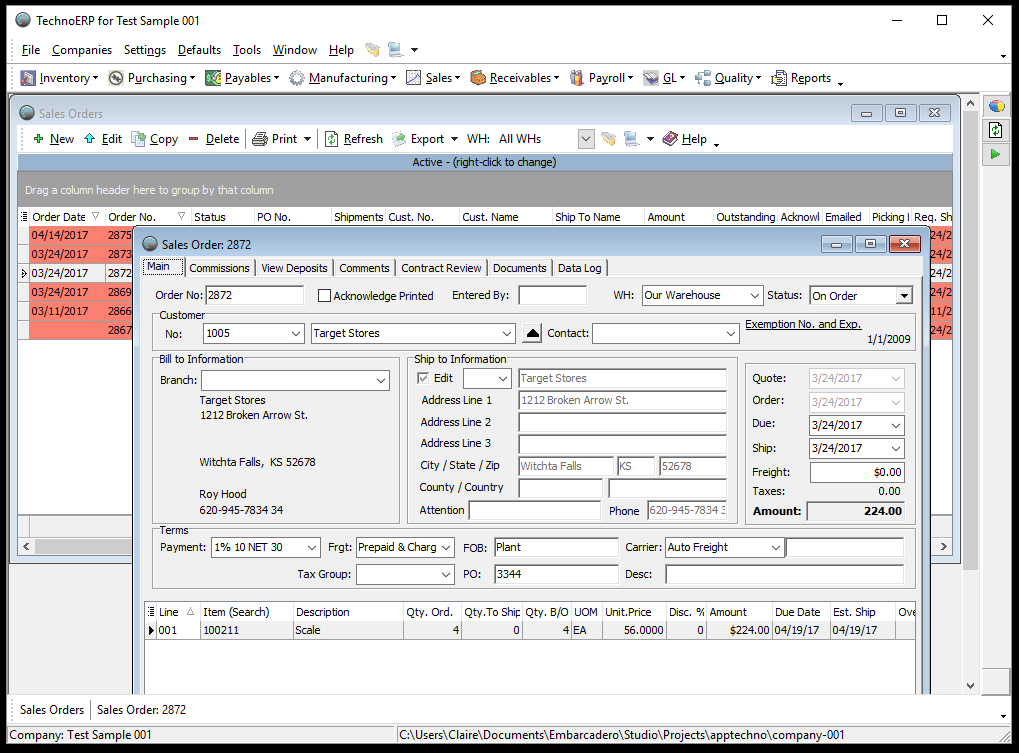
Task: Click the Sales Orders horizontal scroll right arrow
Action: [x=944, y=546]
